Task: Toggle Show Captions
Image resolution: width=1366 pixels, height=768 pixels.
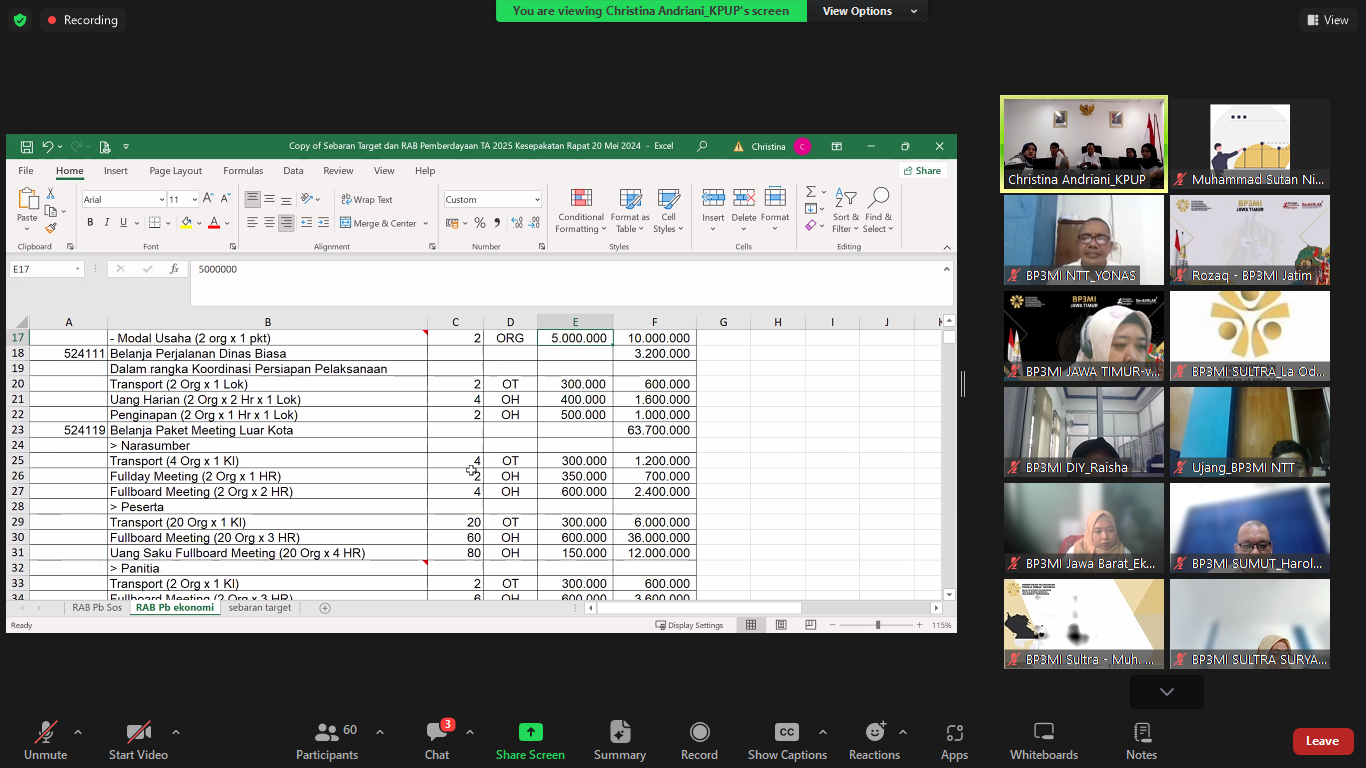Action: [787, 740]
